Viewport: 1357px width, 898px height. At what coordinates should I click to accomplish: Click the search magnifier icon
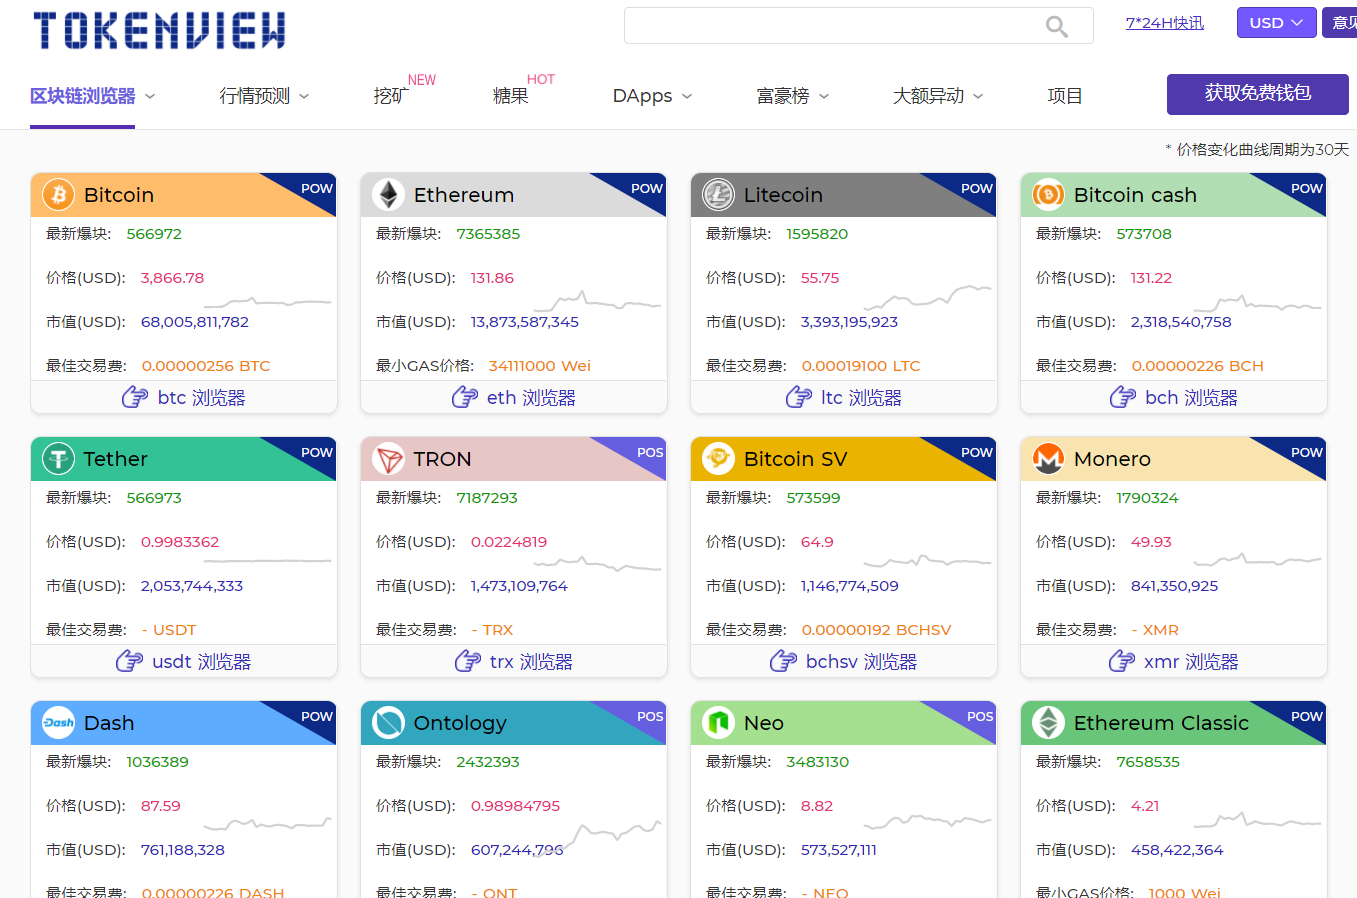click(1056, 27)
